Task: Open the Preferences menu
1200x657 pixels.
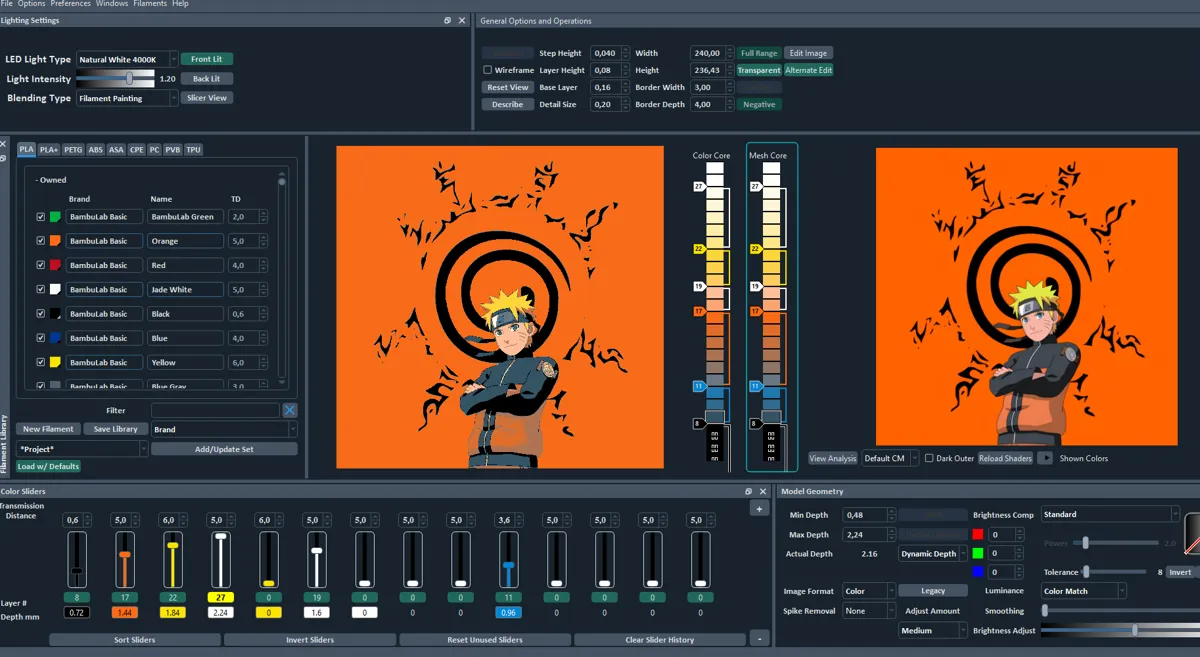Action: tap(70, 4)
